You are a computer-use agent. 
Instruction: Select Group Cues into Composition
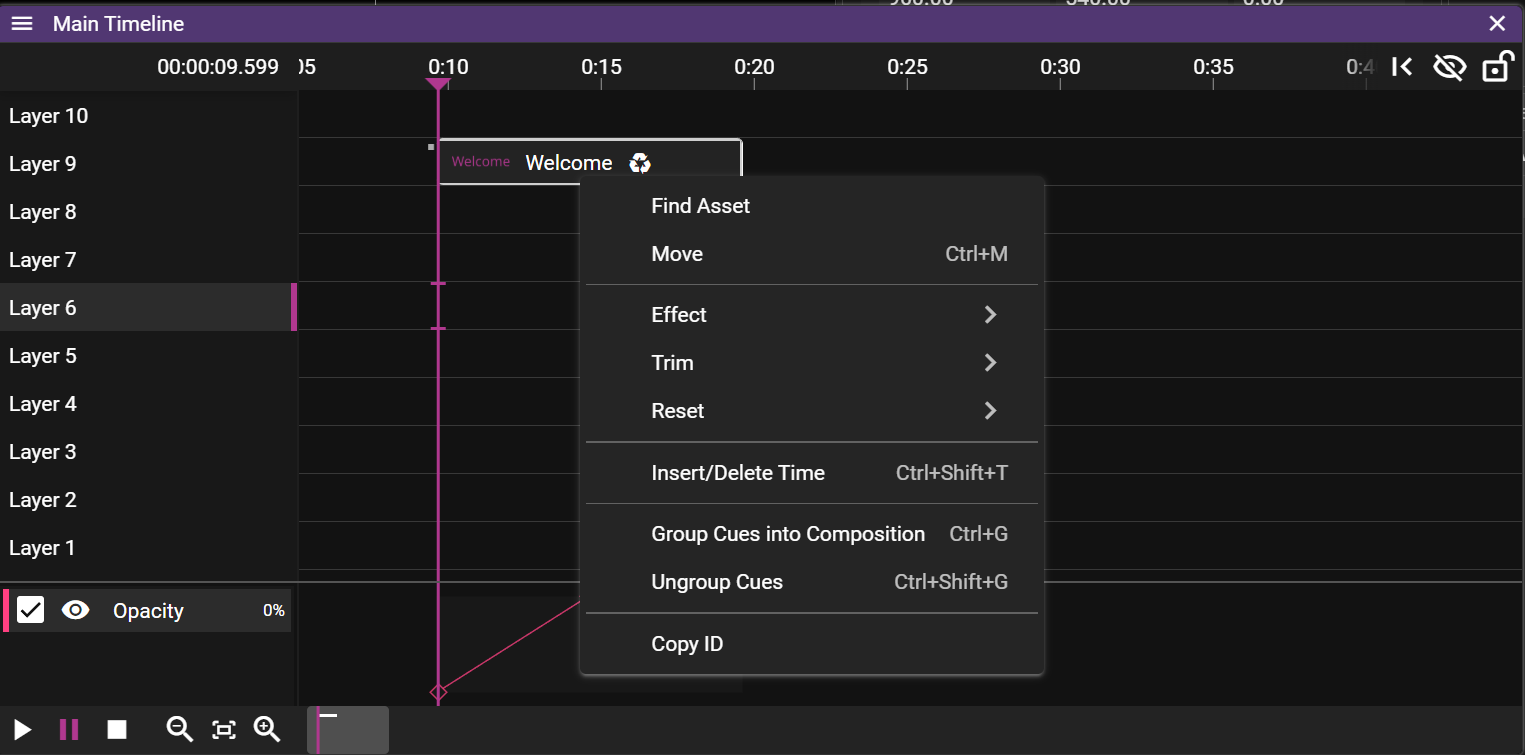pyautogui.click(x=787, y=534)
